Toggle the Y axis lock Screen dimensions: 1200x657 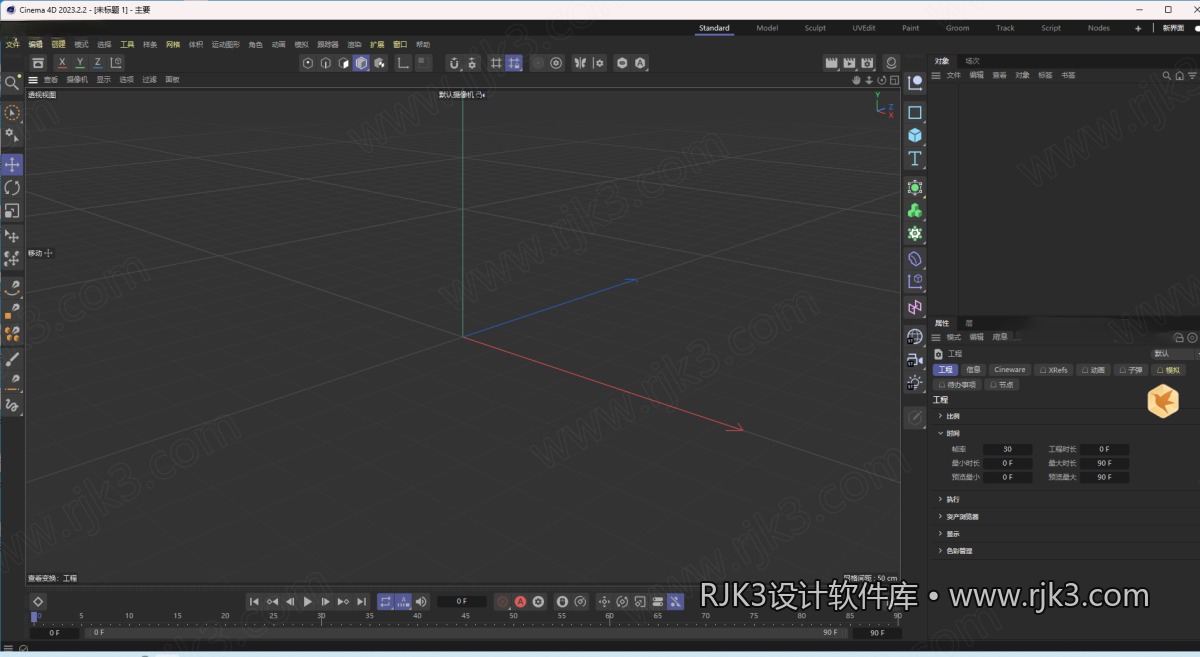coord(80,63)
